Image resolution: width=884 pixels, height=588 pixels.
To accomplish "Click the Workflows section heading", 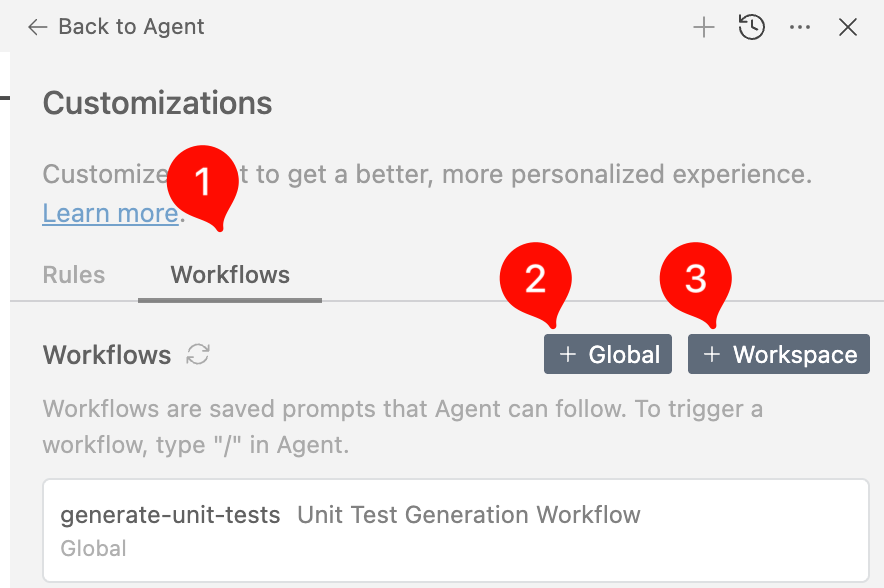I will [x=107, y=354].
